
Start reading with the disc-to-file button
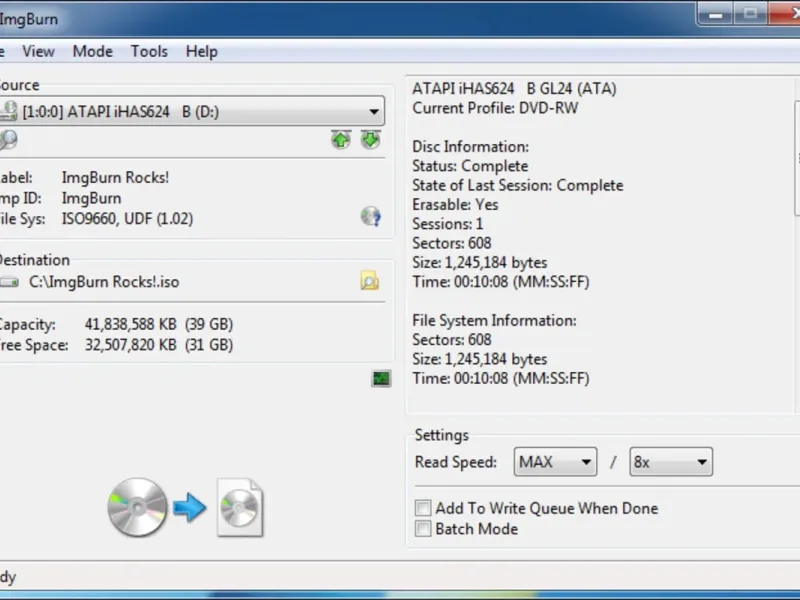[186, 508]
